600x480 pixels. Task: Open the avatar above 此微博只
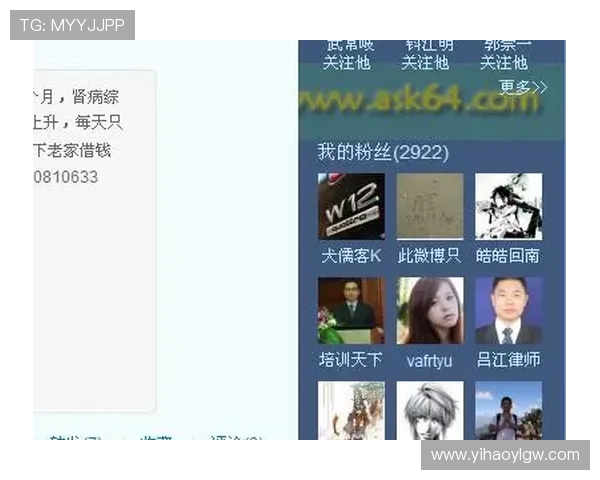[430, 206]
